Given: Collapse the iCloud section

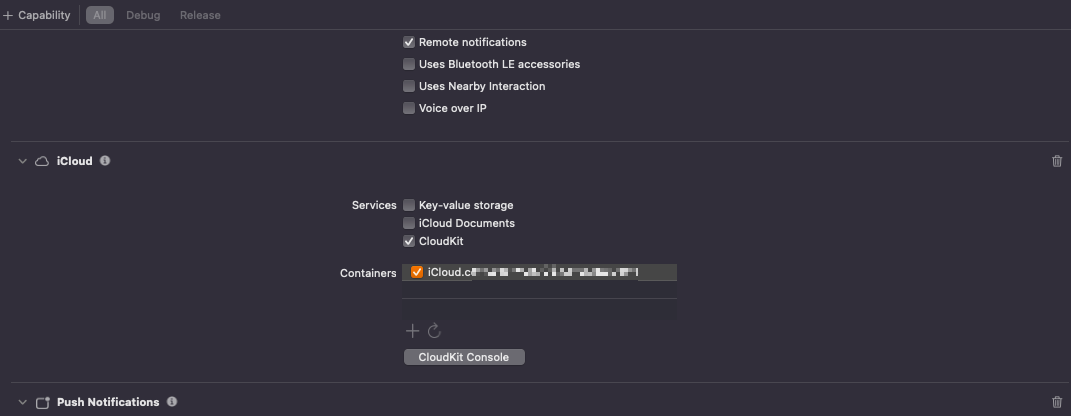Looking at the screenshot, I should click(23, 161).
